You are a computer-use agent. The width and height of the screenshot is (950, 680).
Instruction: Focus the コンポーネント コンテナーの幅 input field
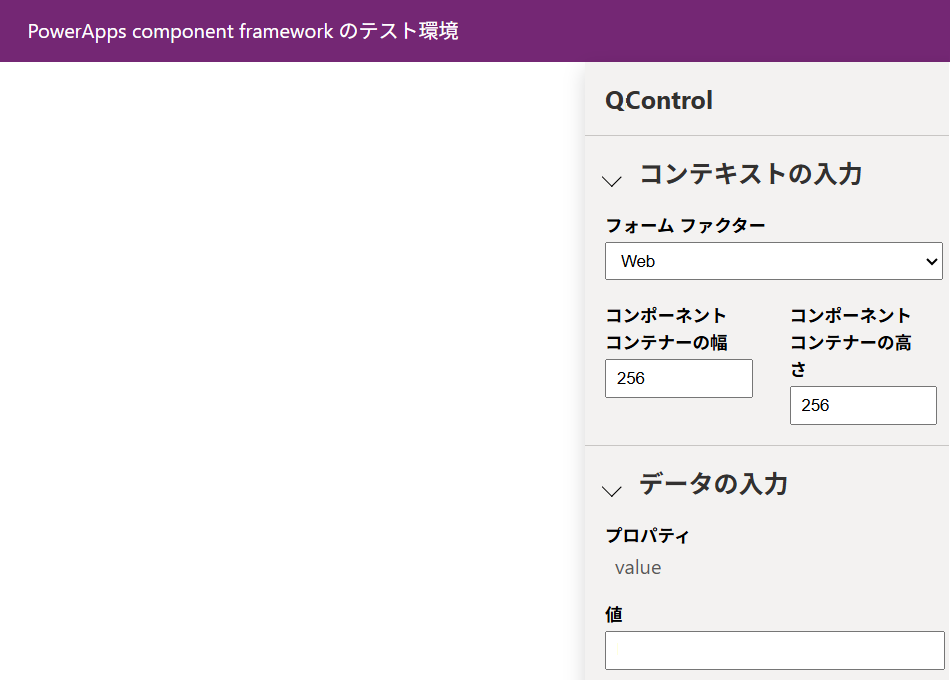coord(679,378)
